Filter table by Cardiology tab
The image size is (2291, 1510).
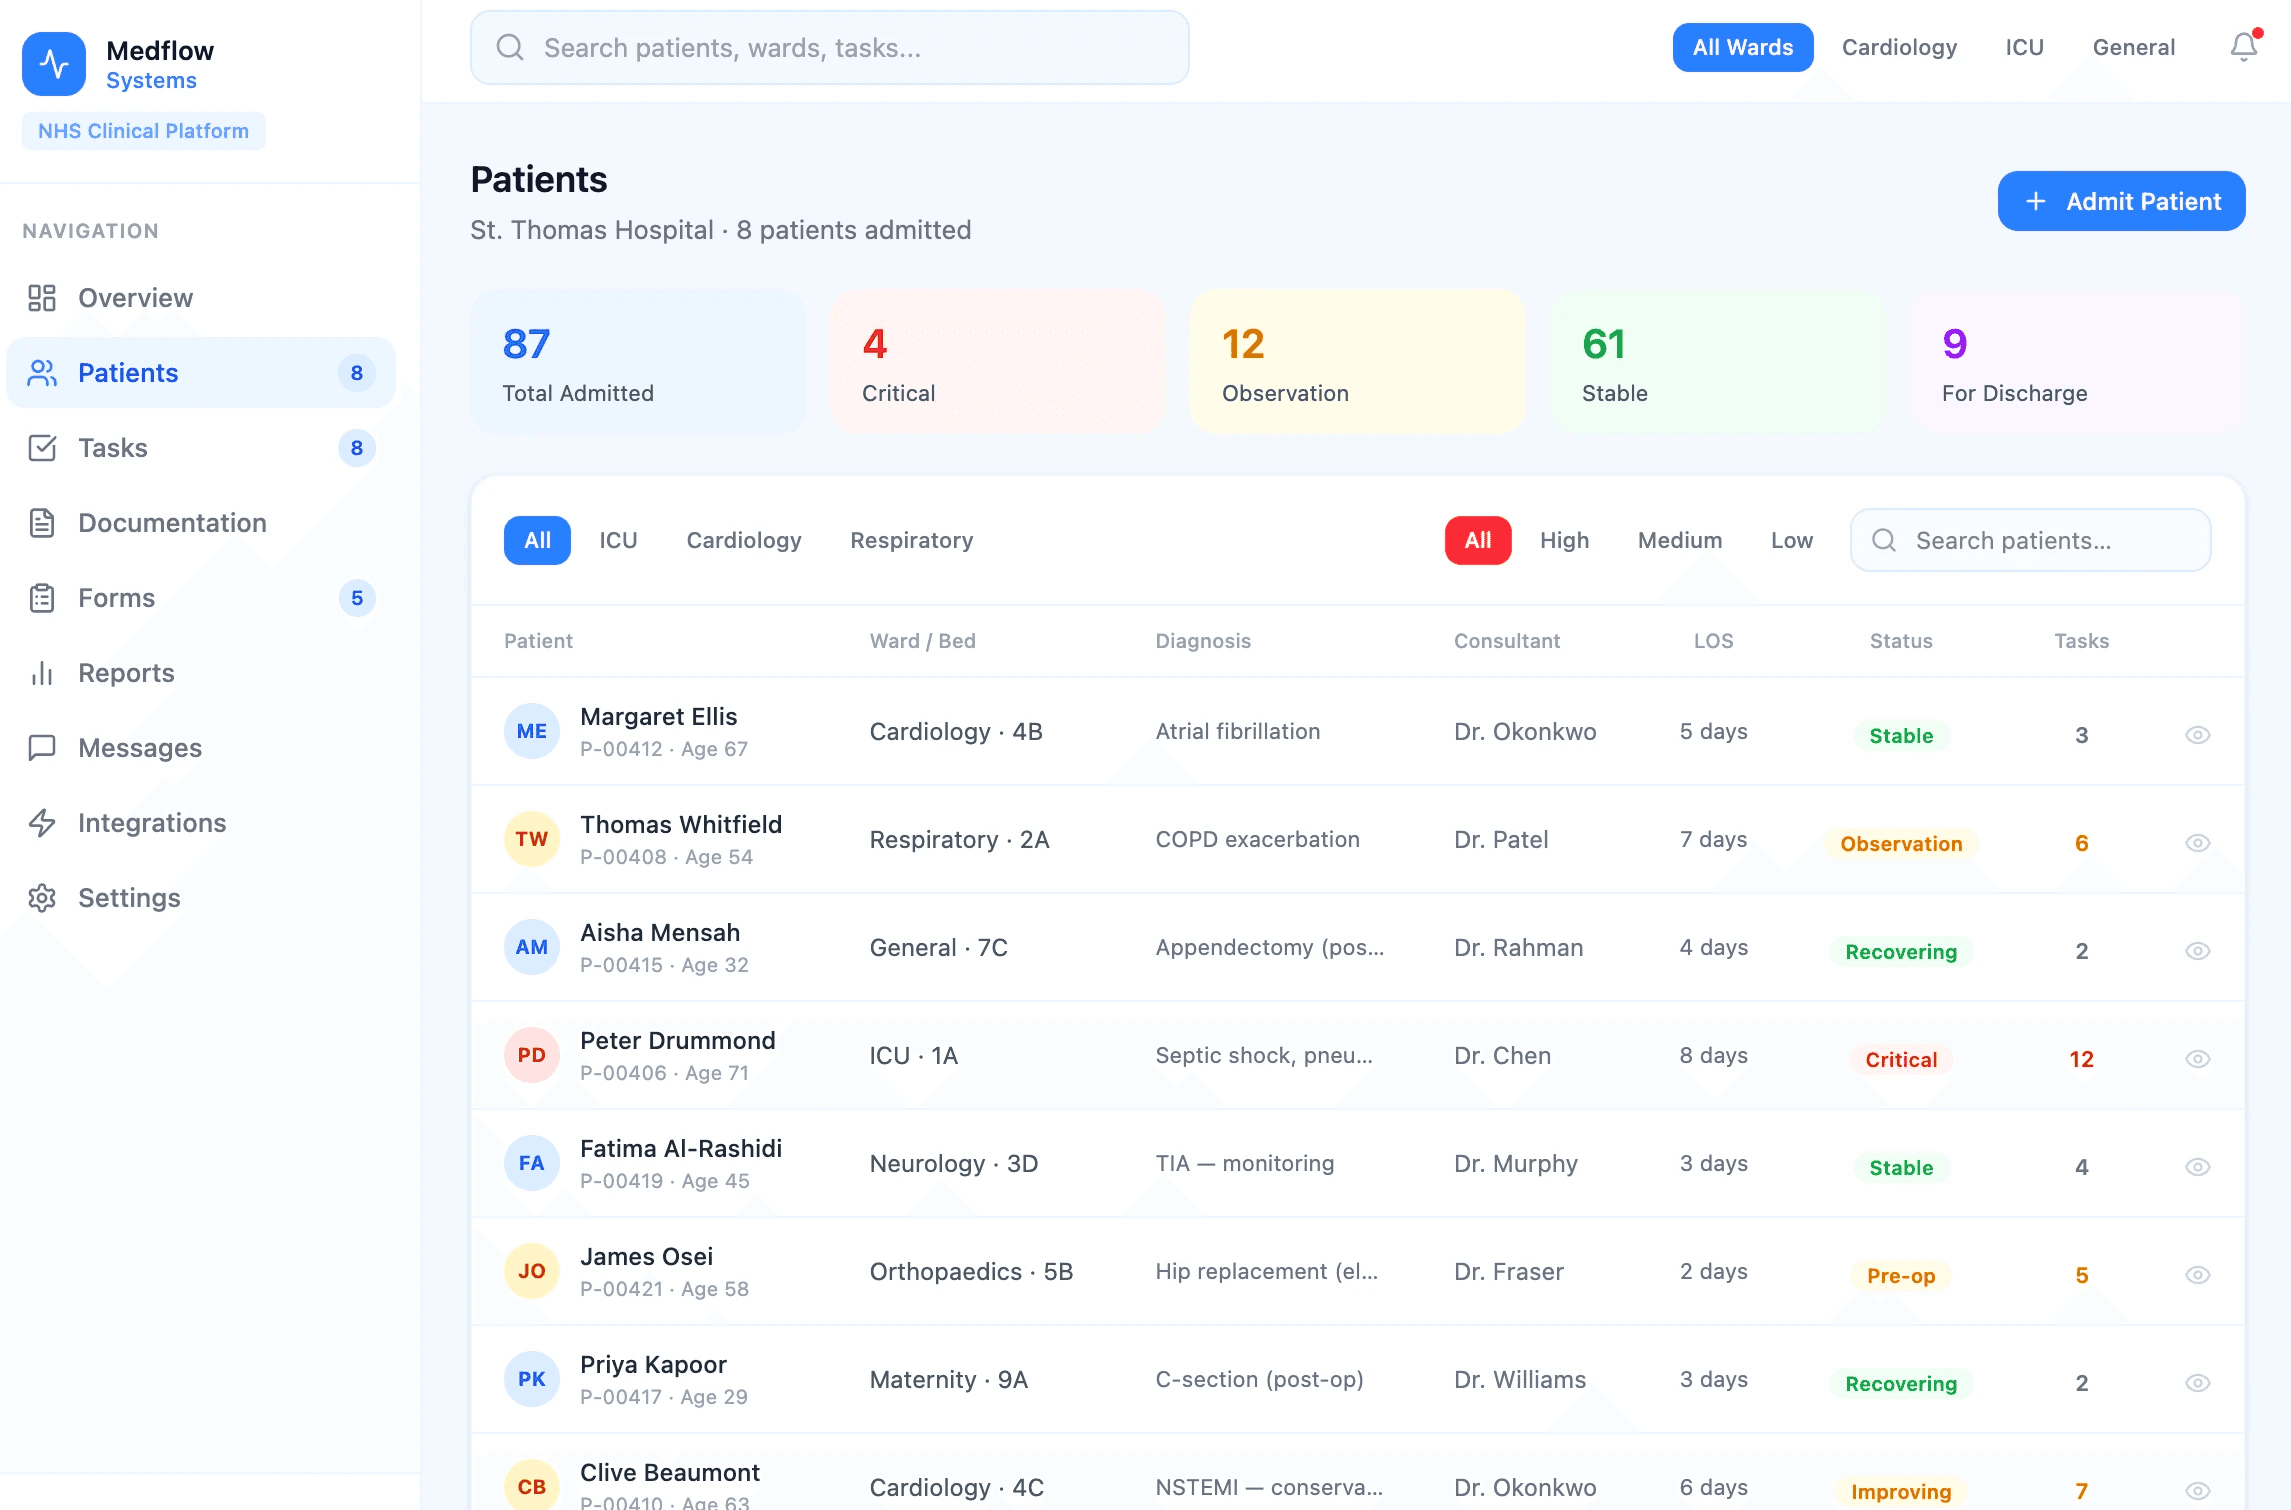click(x=743, y=540)
